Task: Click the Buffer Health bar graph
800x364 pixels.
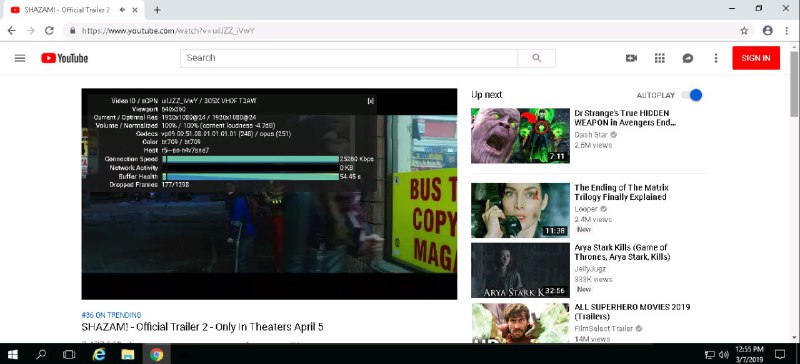Action: [x=251, y=177]
